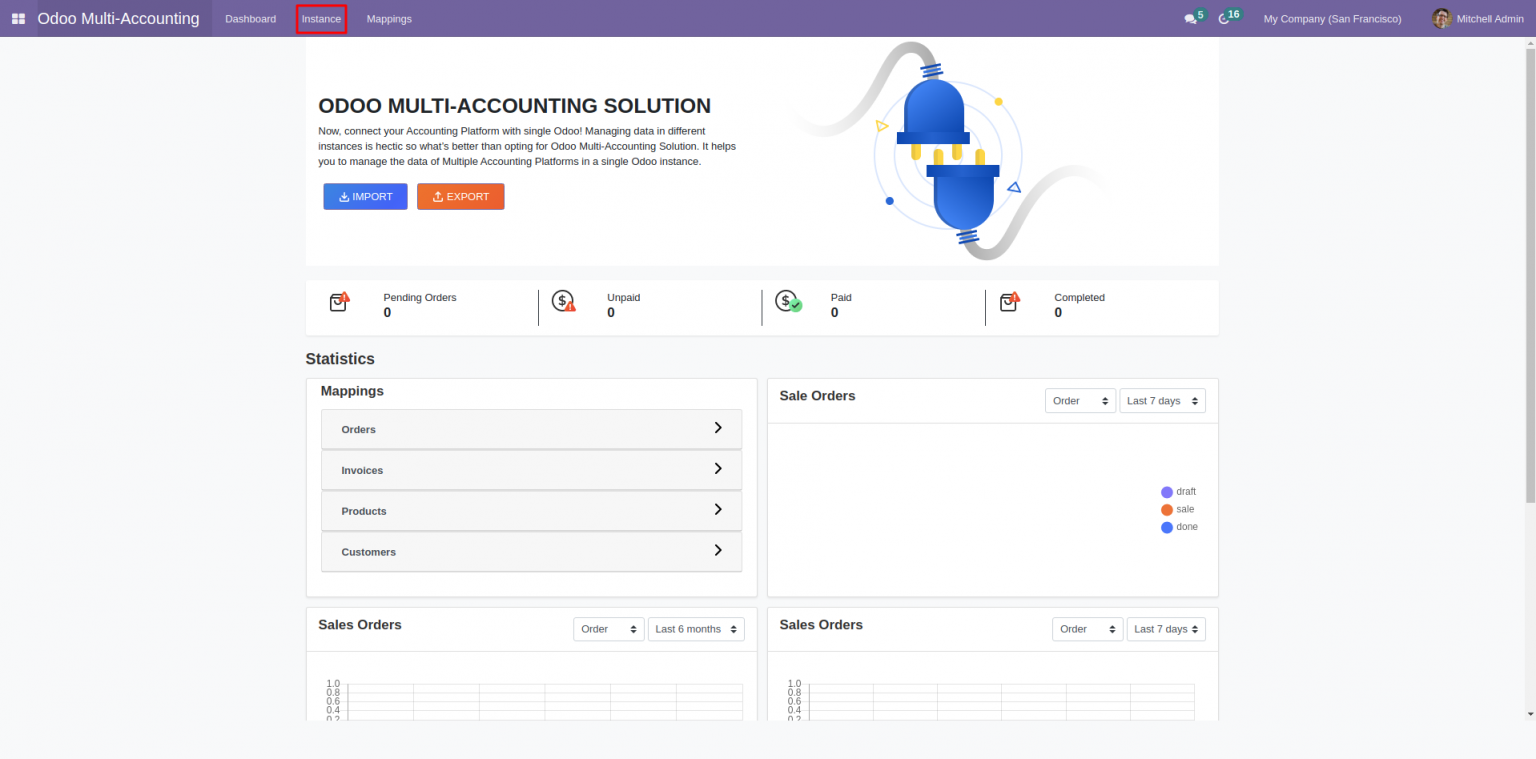Open the Order dropdown in Sale Orders panel
This screenshot has height=759, width=1536.
tap(1080, 401)
